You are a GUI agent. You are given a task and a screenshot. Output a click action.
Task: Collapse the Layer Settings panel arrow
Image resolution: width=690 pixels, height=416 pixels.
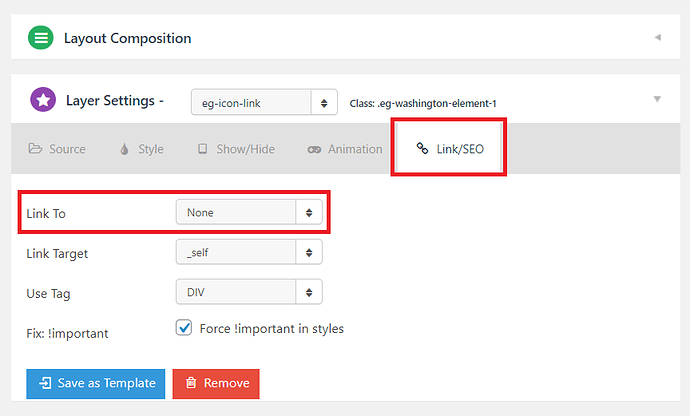[x=657, y=99]
